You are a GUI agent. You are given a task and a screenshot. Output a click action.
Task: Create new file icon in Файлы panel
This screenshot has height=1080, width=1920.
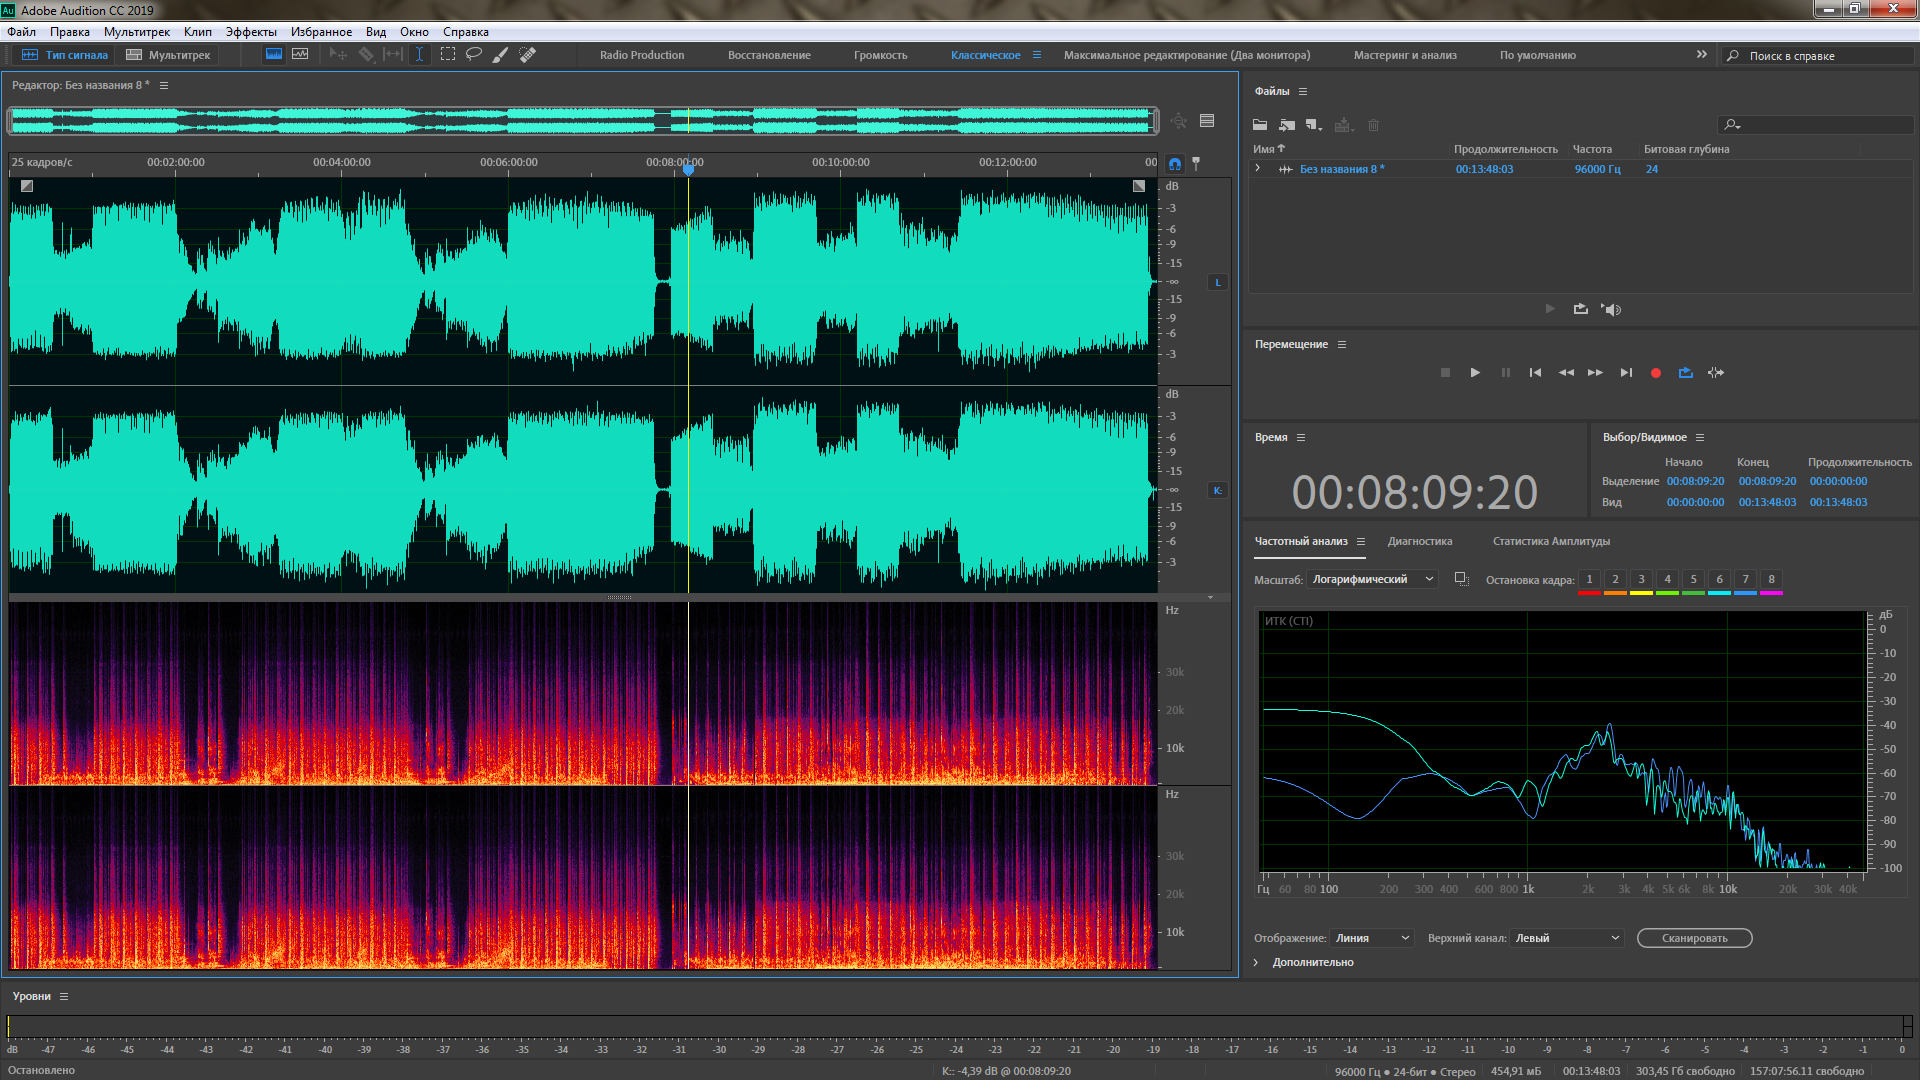coord(1314,125)
